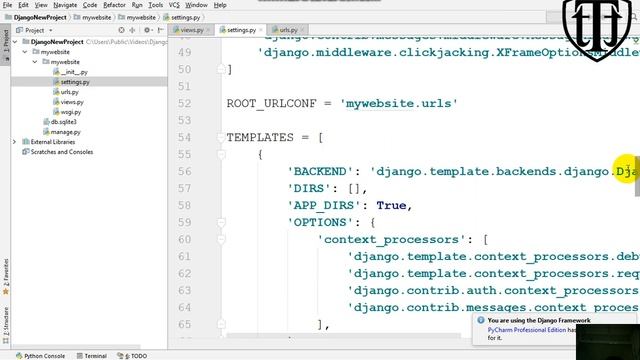This screenshot has width=640, height=360.
Task: Open the Python Console tool window
Action: [x=40, y=356]
